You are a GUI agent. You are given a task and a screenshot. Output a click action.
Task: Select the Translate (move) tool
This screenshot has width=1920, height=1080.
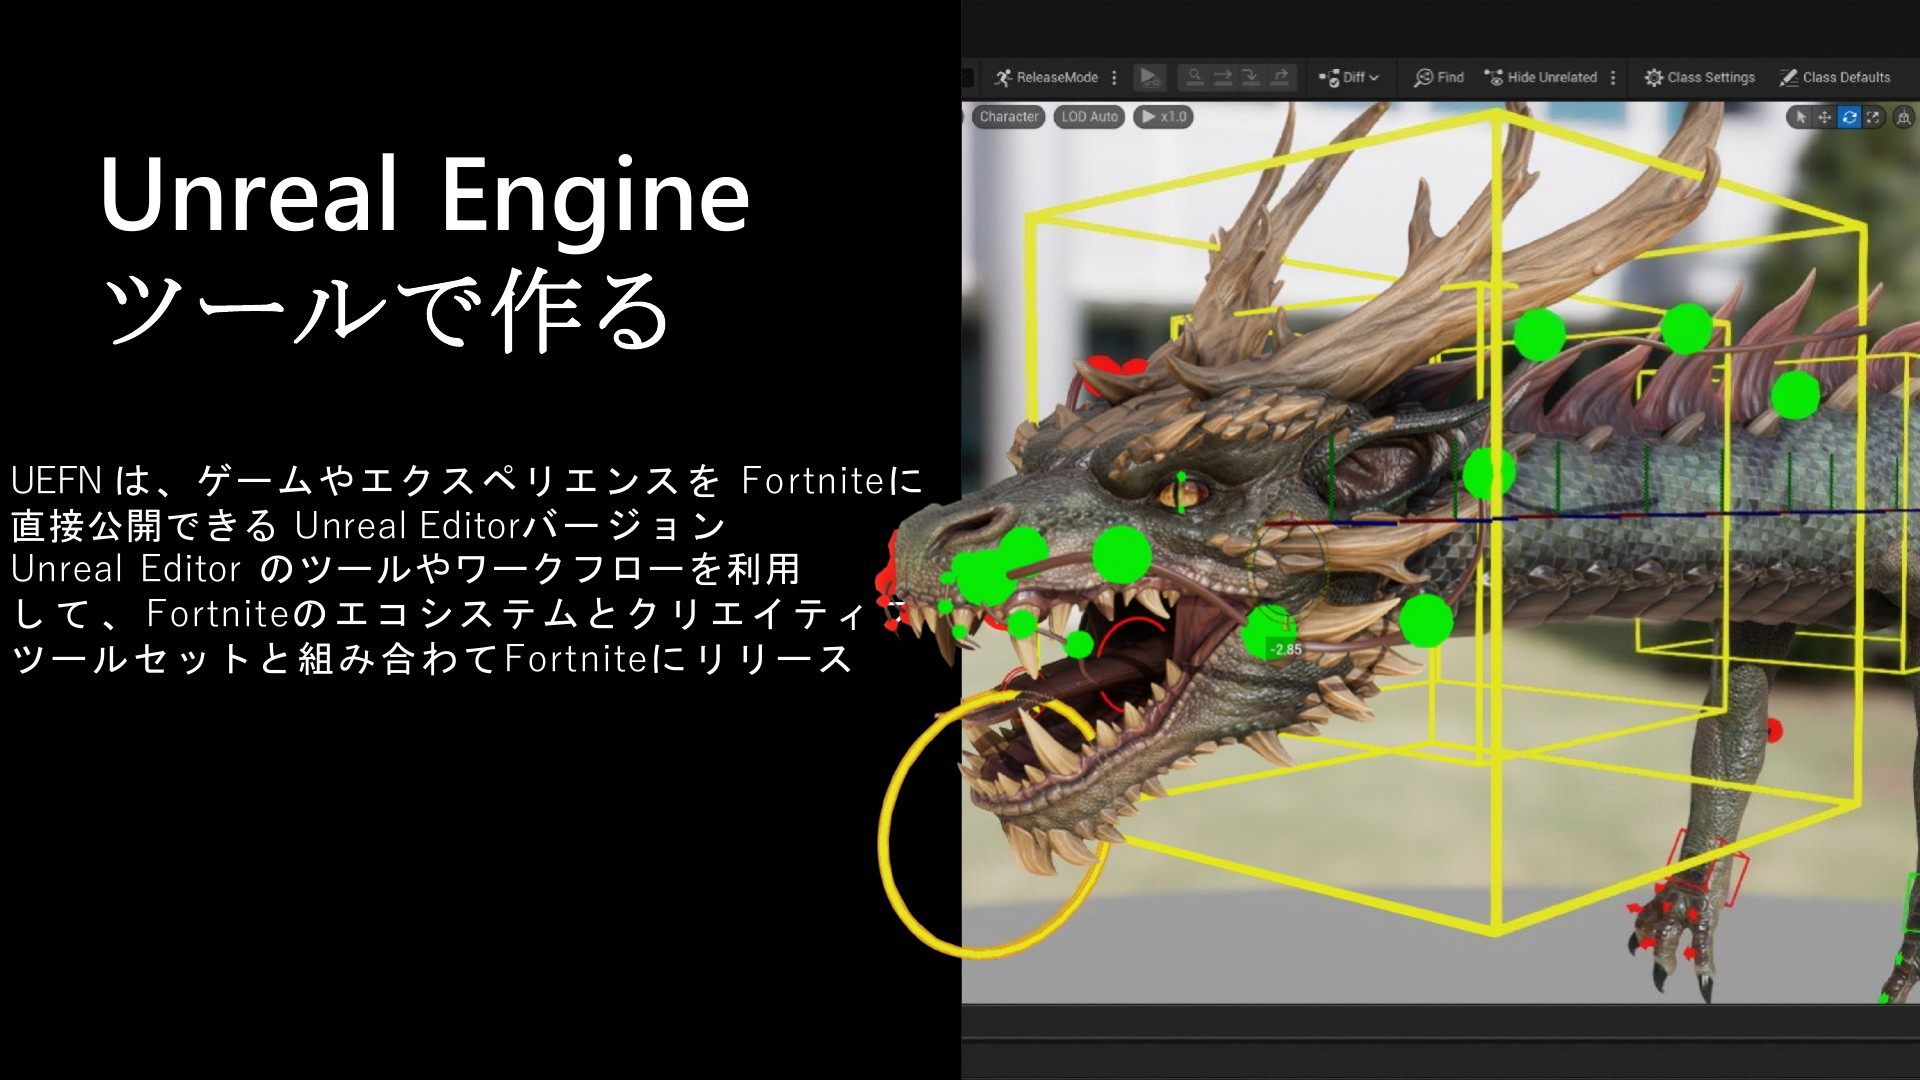click(x=1824, y=117)
